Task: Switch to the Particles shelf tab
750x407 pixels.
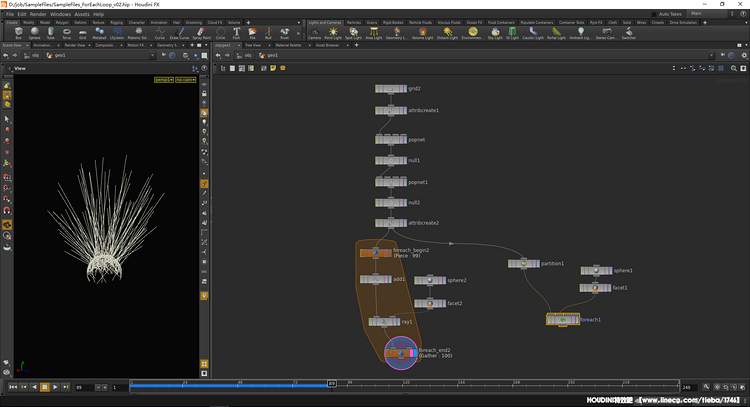Action: point(354,22)
